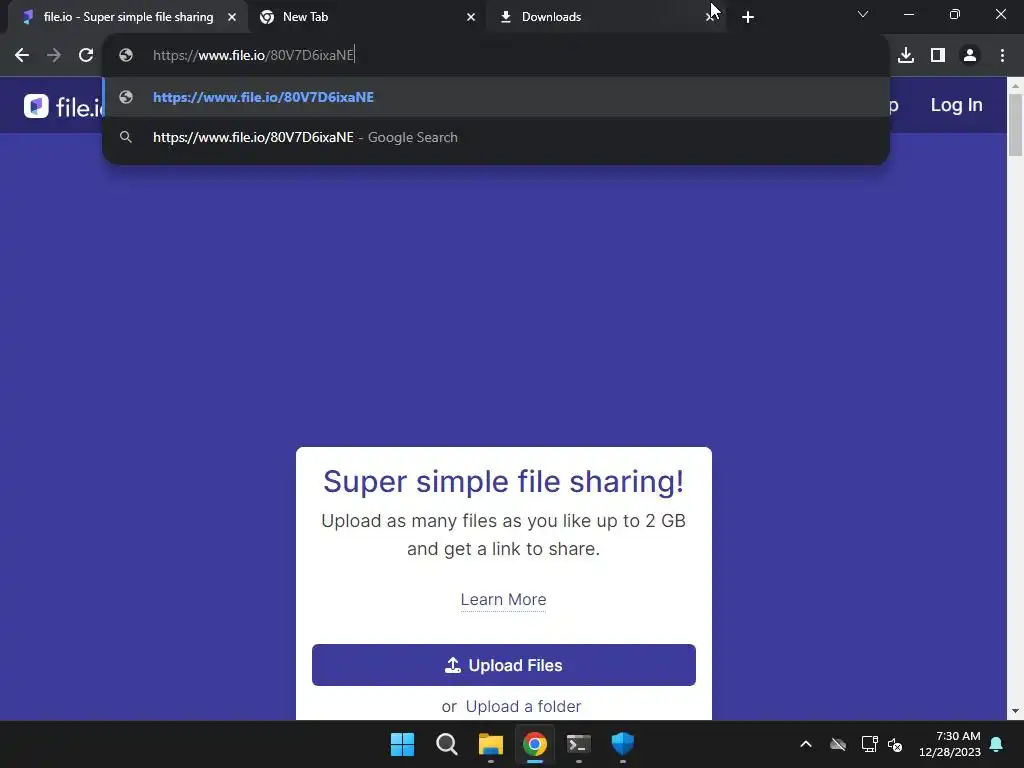Open the Chrome three-dot menu
This screenshot has height=768, width=1024.
(x=1002, y=56)
